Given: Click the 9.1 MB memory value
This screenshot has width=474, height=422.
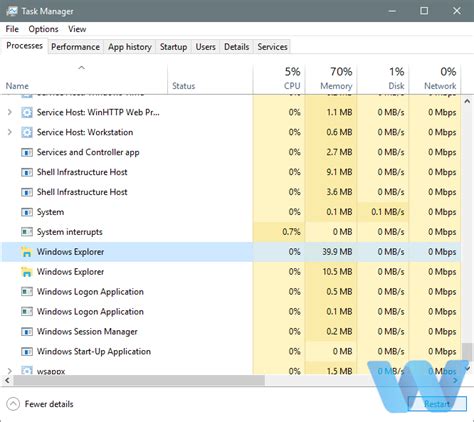Looking at the screenshot, I should point(339,172).
